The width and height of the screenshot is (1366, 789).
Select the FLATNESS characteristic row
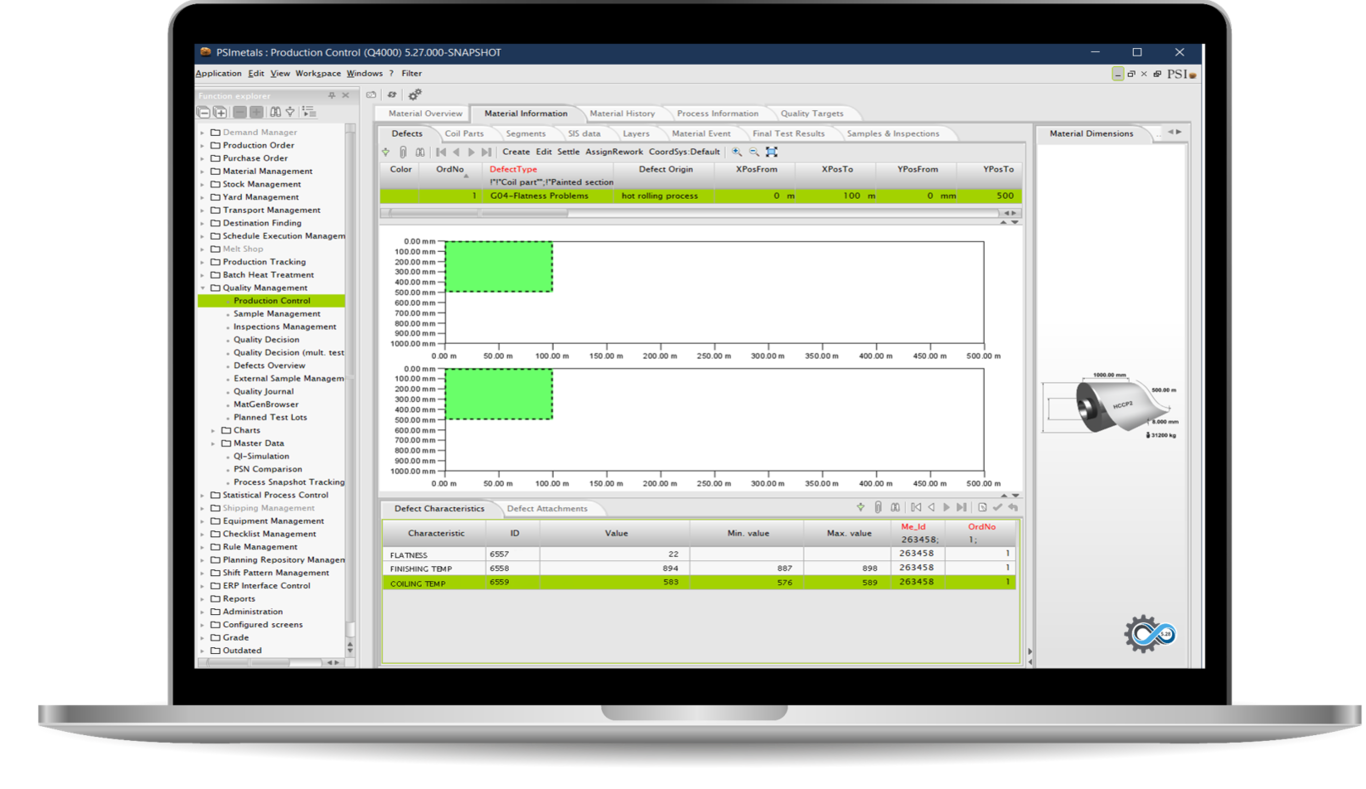pyautogui.click(x=699, y=554)
